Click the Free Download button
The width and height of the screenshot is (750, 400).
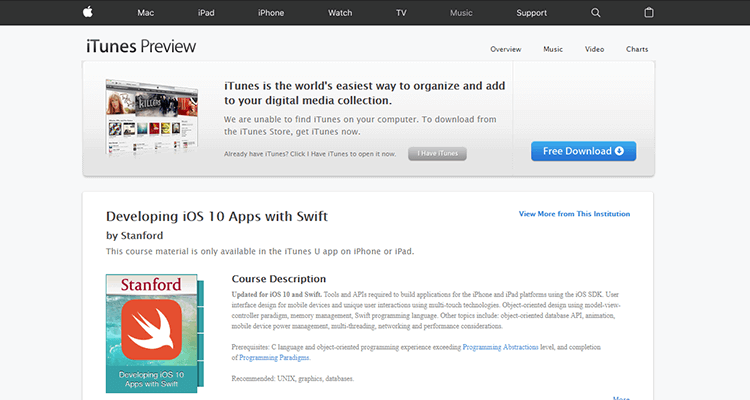click(584, 151)
